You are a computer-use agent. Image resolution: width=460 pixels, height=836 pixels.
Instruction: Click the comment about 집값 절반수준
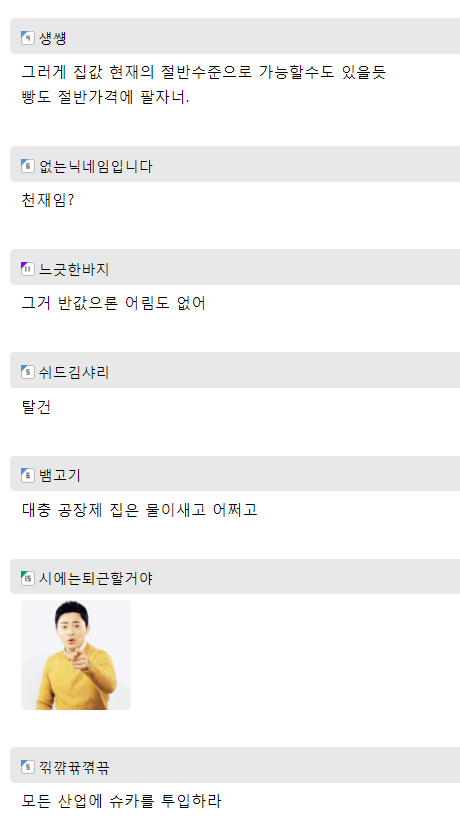(x=203, y=85)
